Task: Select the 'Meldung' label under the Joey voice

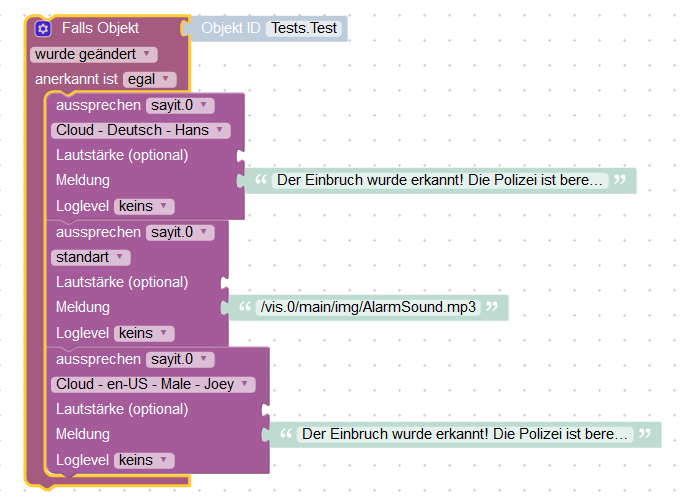Action: (83, 435)
